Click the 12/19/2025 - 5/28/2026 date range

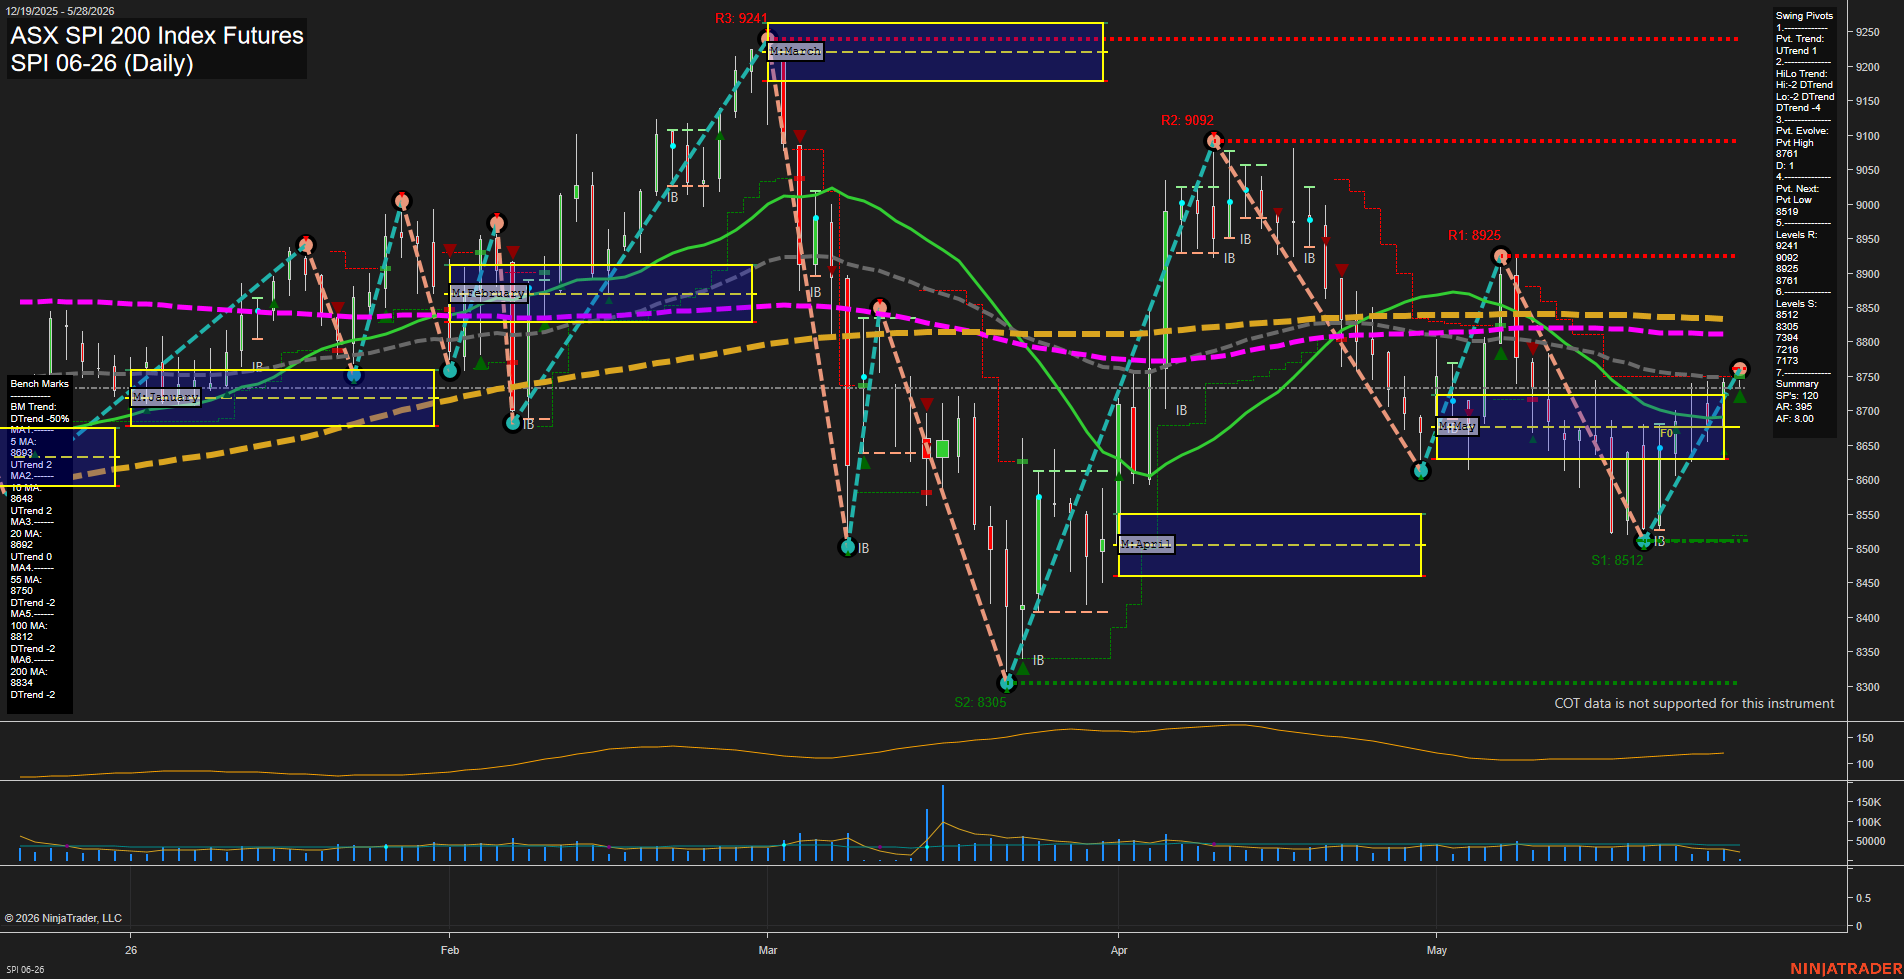[x=60, y=11]
